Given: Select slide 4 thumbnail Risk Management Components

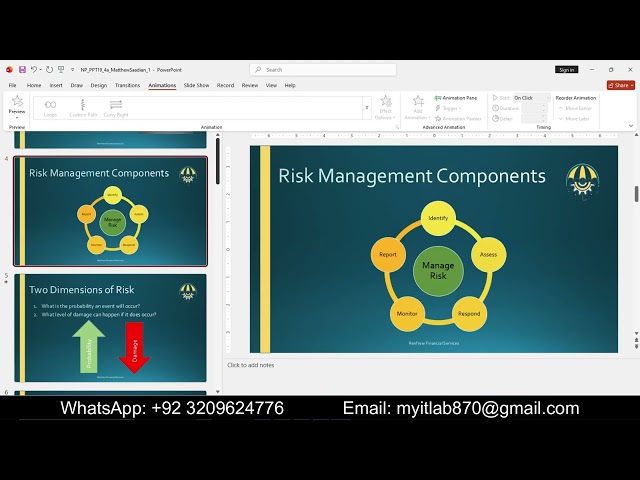Looking at the screenshot, I should coord(110,211).
